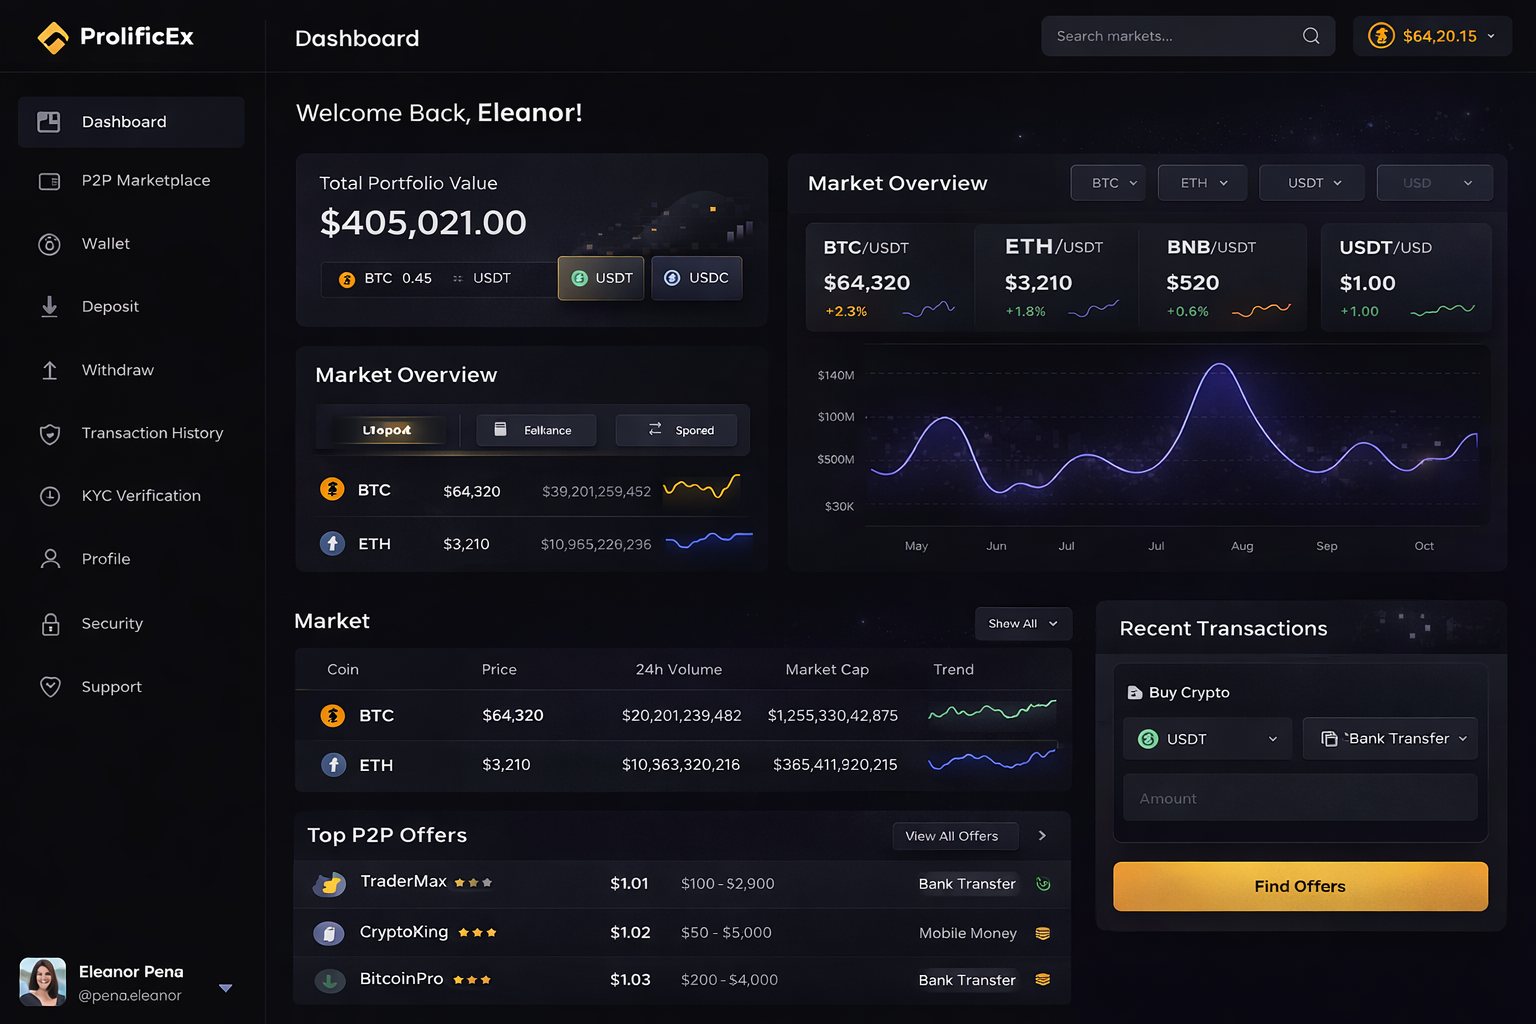This screenshot has width=1536, height=1024.
Task: Open the Withdraw section
Action: tap(50, 370)
